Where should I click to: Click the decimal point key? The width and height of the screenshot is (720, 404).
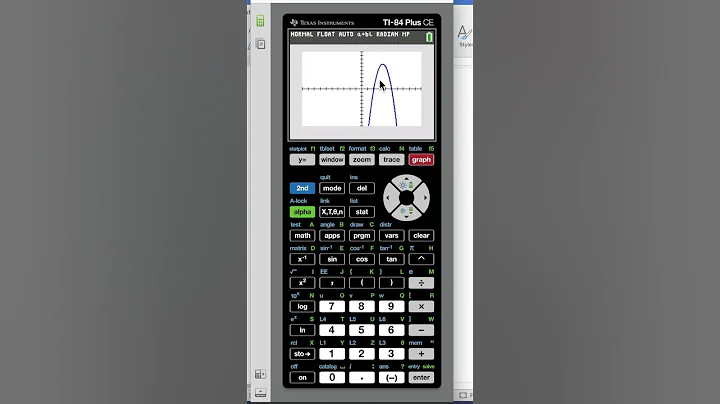click(x=362, y=378)
